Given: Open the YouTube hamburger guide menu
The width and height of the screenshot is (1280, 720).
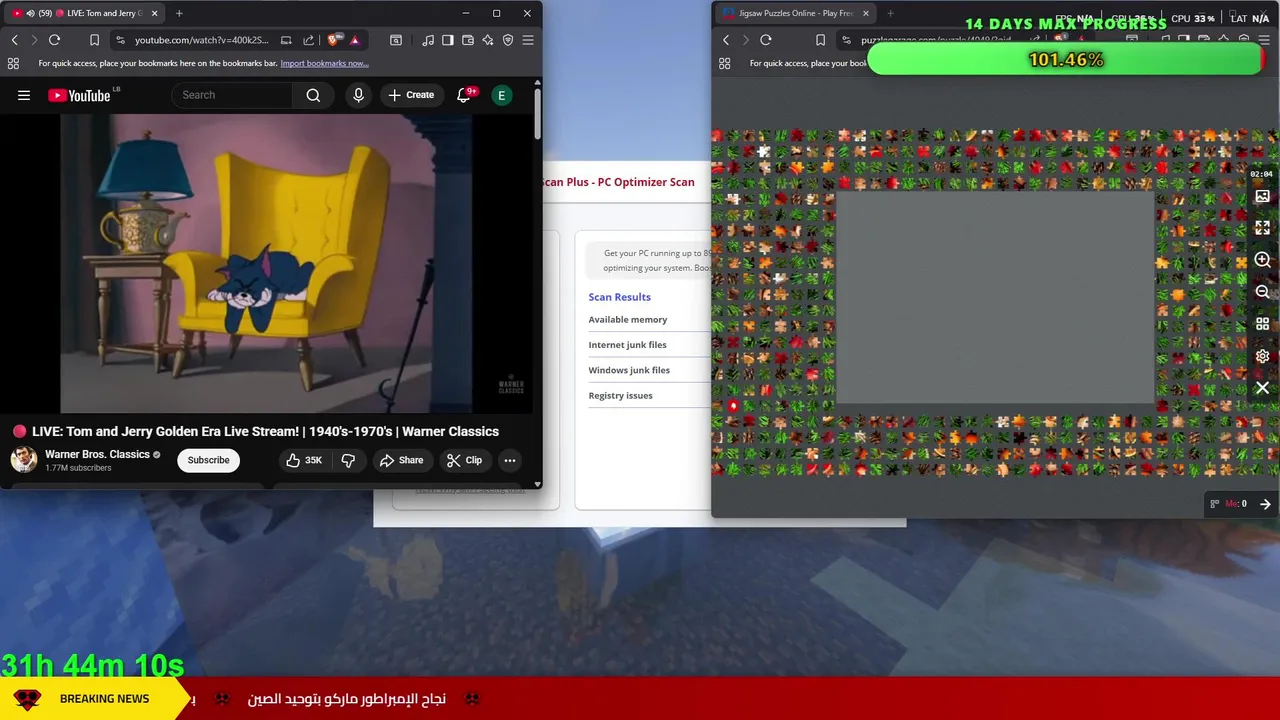Looking at the screenshot, I should (x=24, y=95).
